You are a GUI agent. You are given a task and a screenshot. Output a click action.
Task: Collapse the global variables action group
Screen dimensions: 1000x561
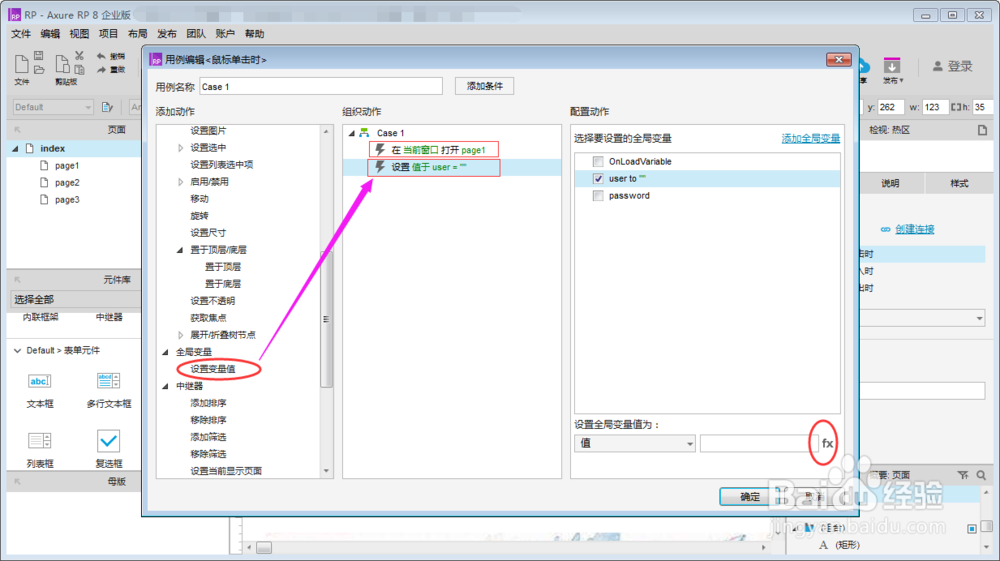165,352
